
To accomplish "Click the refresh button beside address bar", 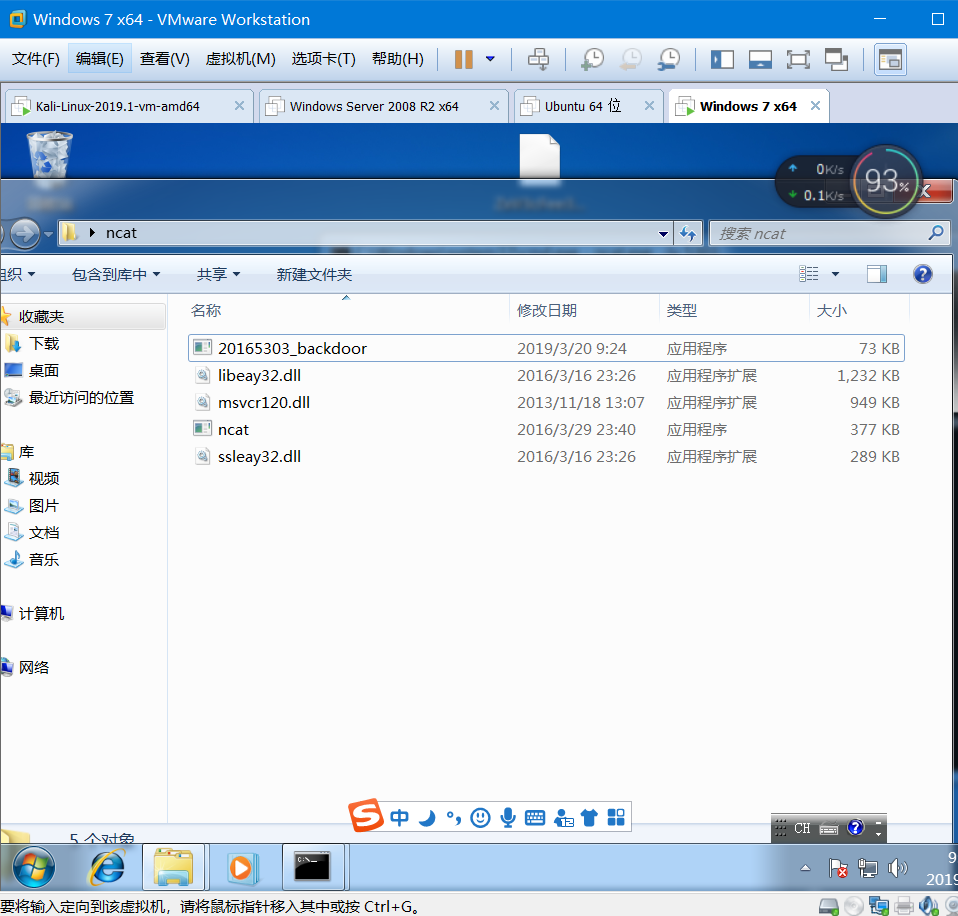I will (x=688, y=233).
